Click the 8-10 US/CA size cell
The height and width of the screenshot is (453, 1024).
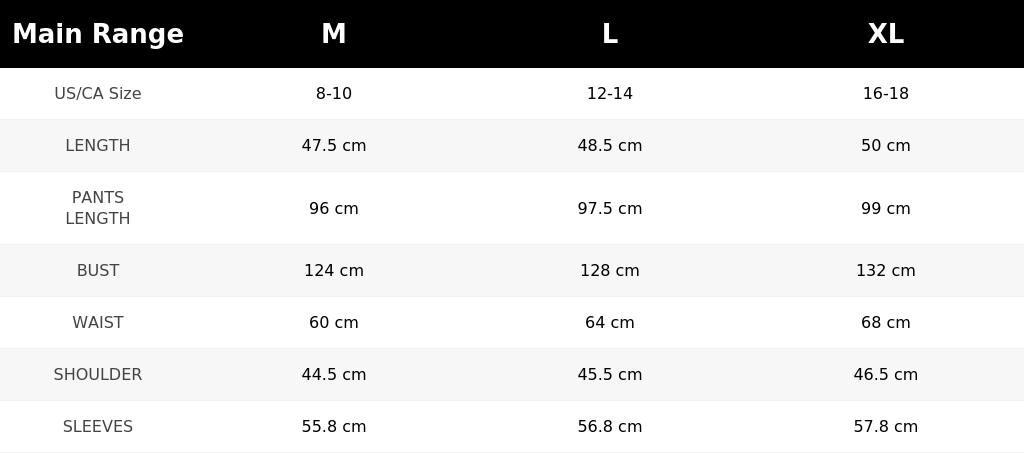(334, 93)
